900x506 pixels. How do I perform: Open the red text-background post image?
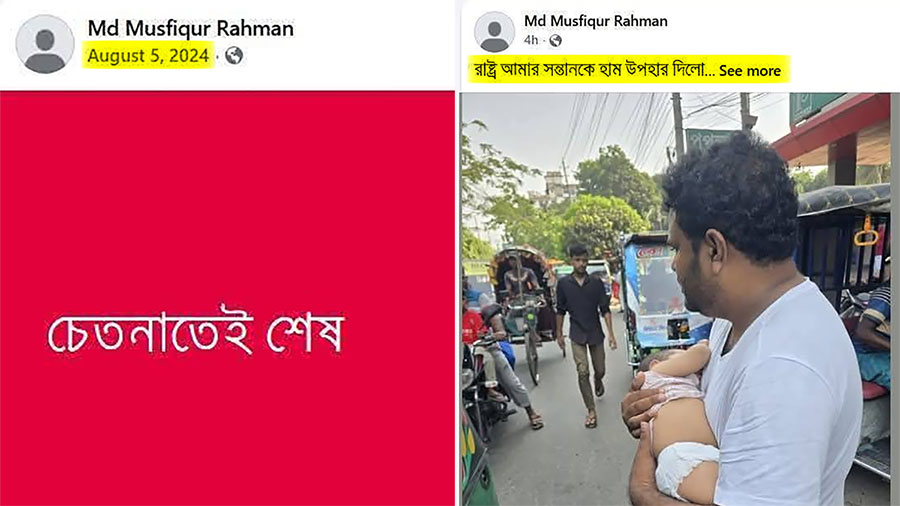(227, 298)
